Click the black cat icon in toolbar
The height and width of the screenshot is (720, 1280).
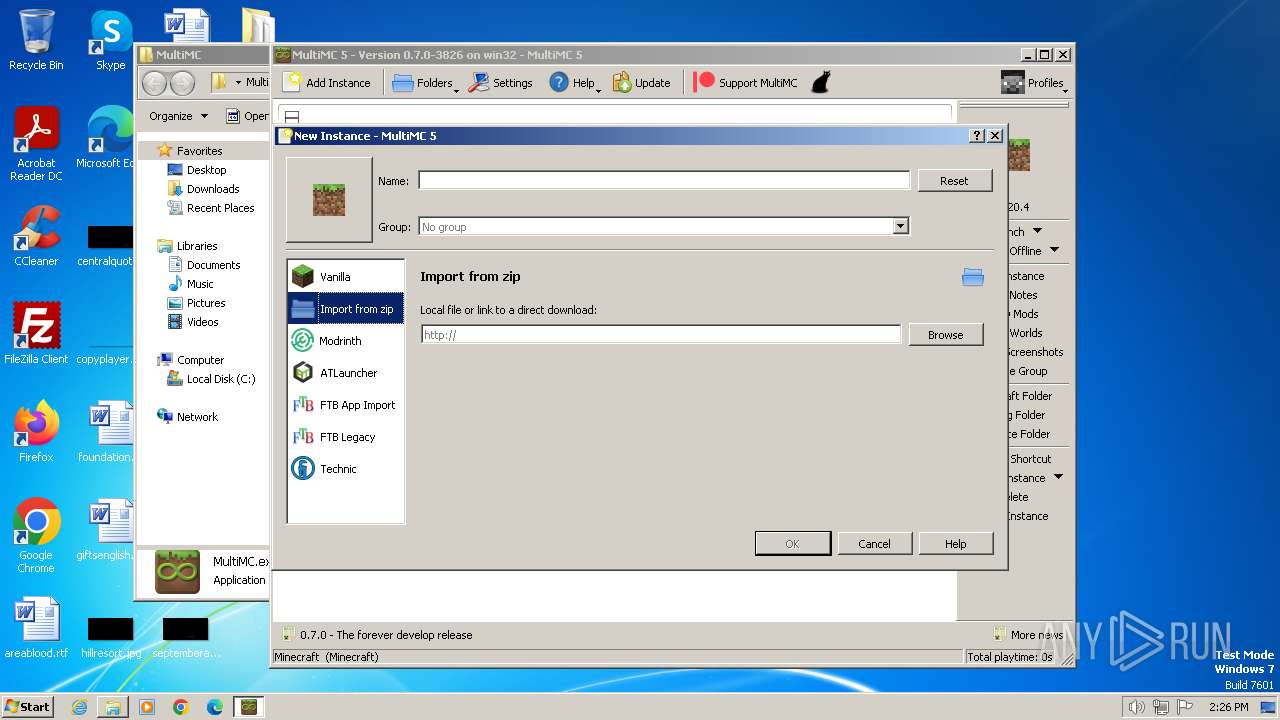tap(820, 83)
